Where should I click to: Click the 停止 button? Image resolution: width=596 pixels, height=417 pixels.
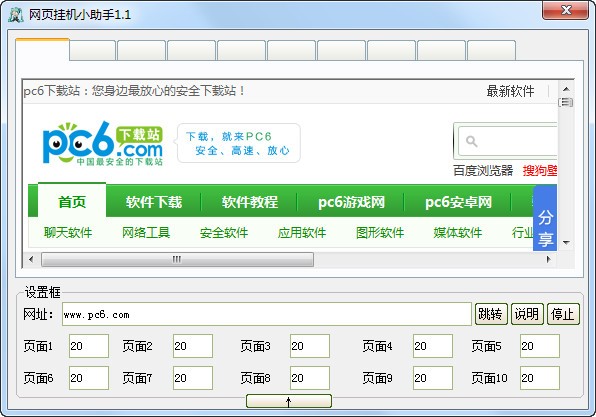(x=563, y=314)
